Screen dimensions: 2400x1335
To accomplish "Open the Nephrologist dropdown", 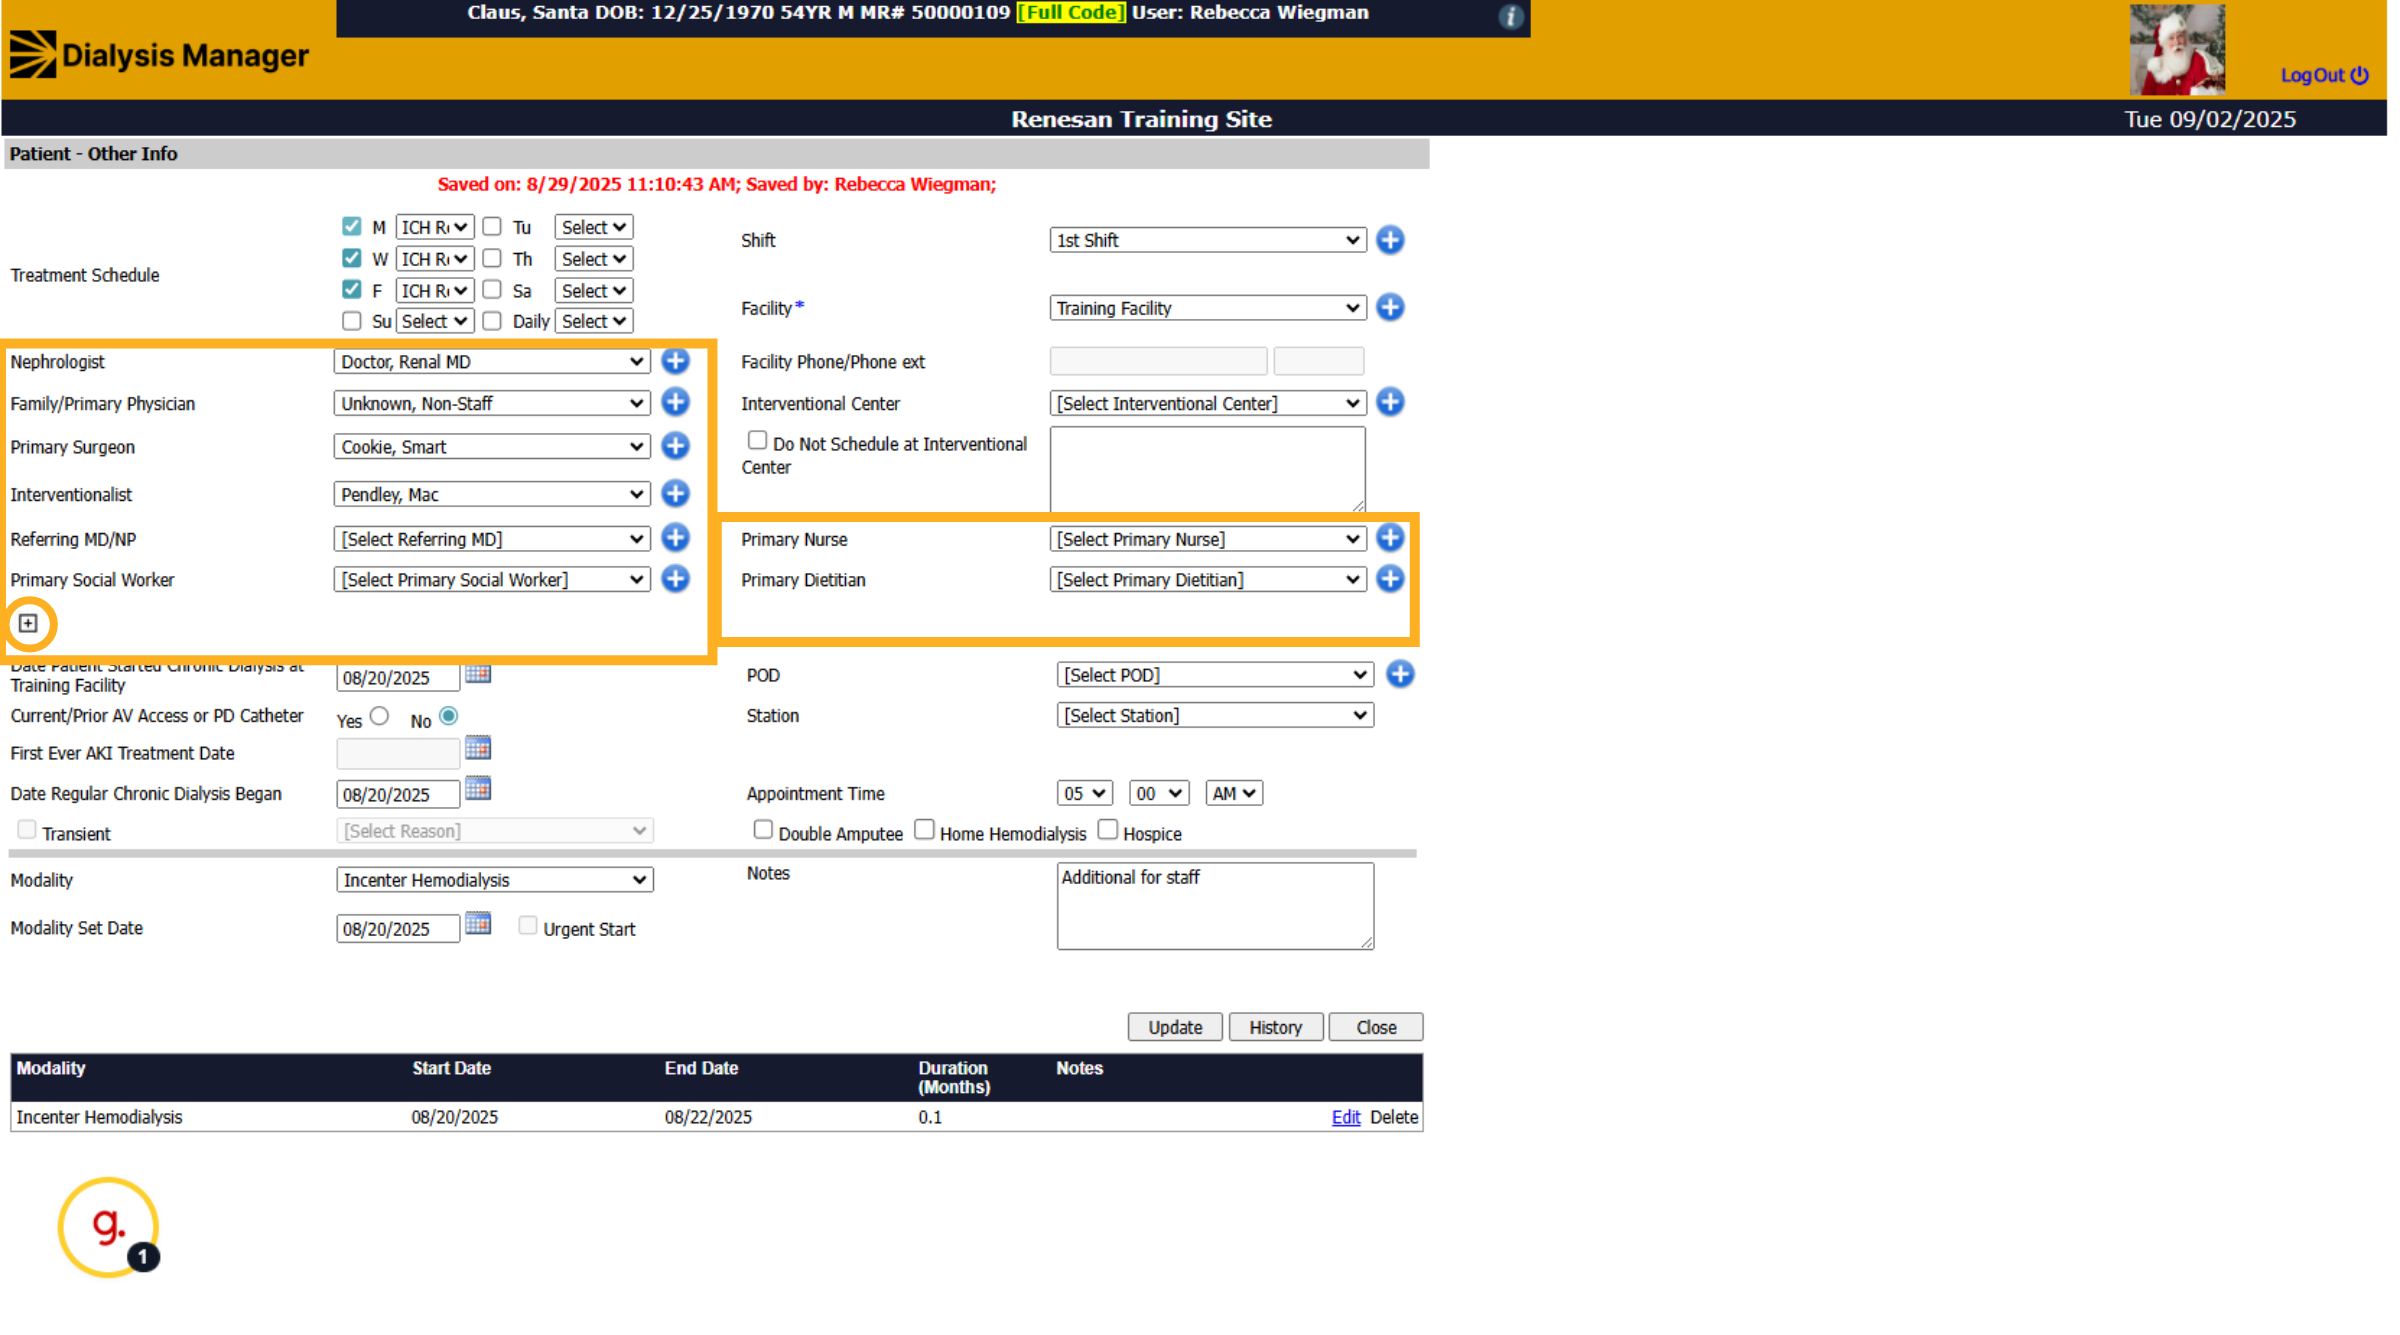I will [492, 362].
